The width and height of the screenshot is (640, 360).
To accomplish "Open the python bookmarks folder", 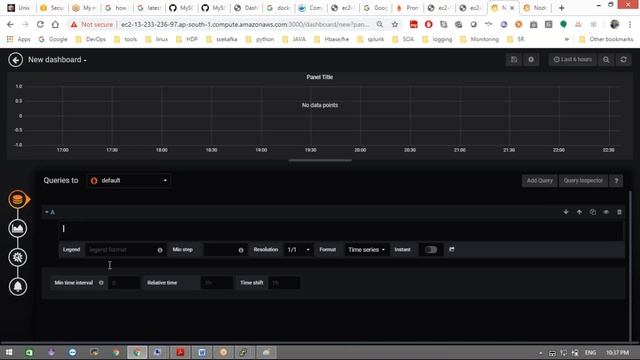I will 260,39.
